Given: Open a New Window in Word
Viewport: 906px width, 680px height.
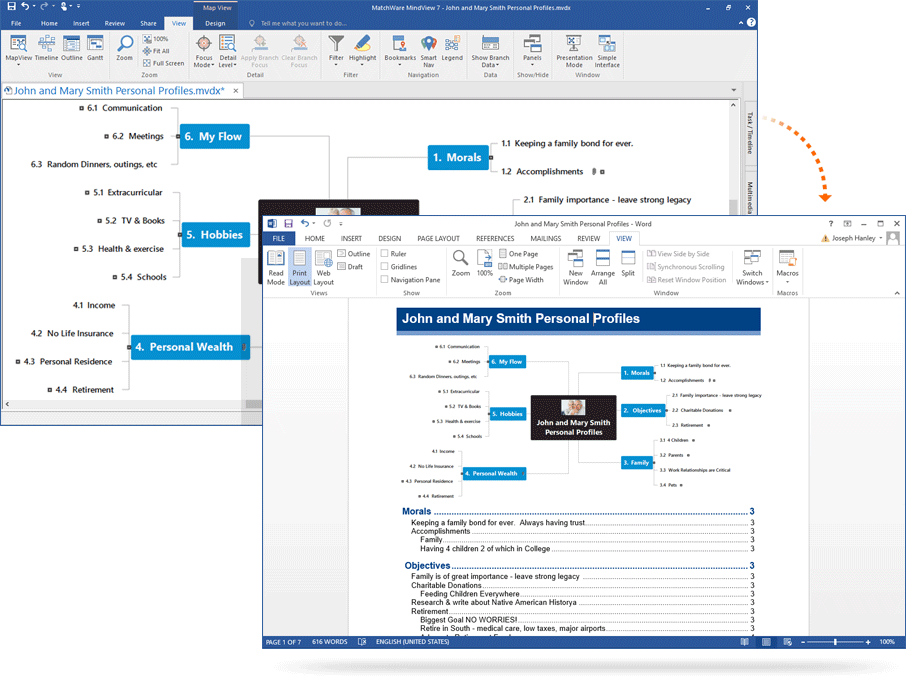Looking at the screenshot, I should (x=575, y=267).
